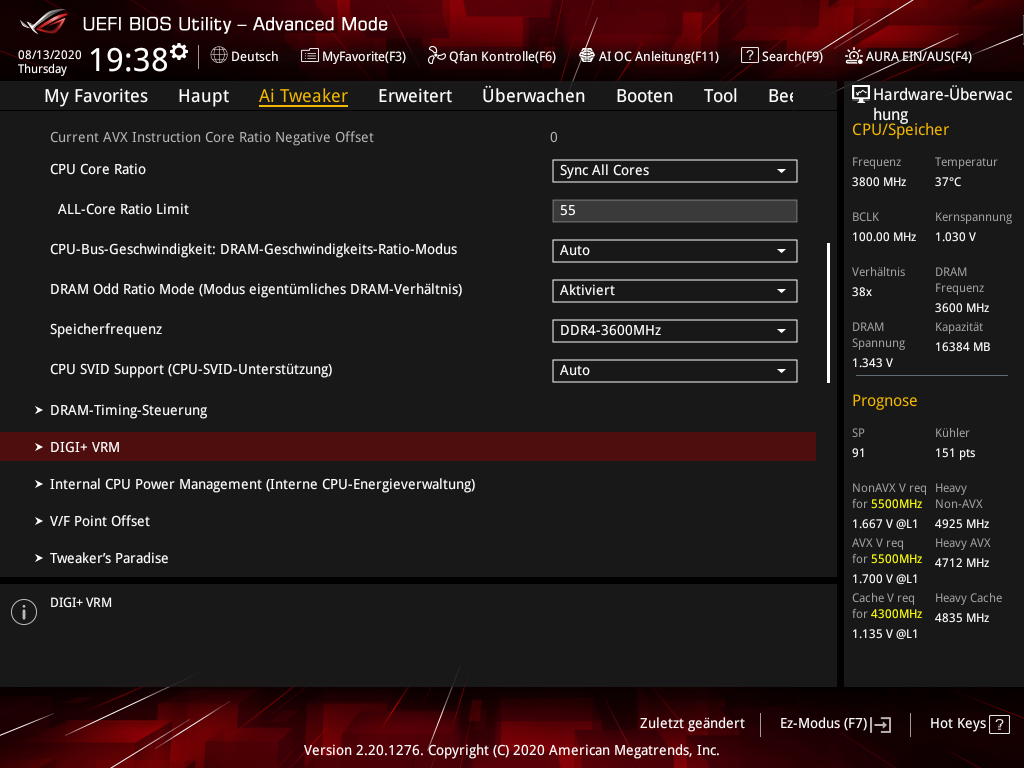This screenshot has height=768, width=1024.
Task: Open the Booten tab
Action: coord(645,96)
